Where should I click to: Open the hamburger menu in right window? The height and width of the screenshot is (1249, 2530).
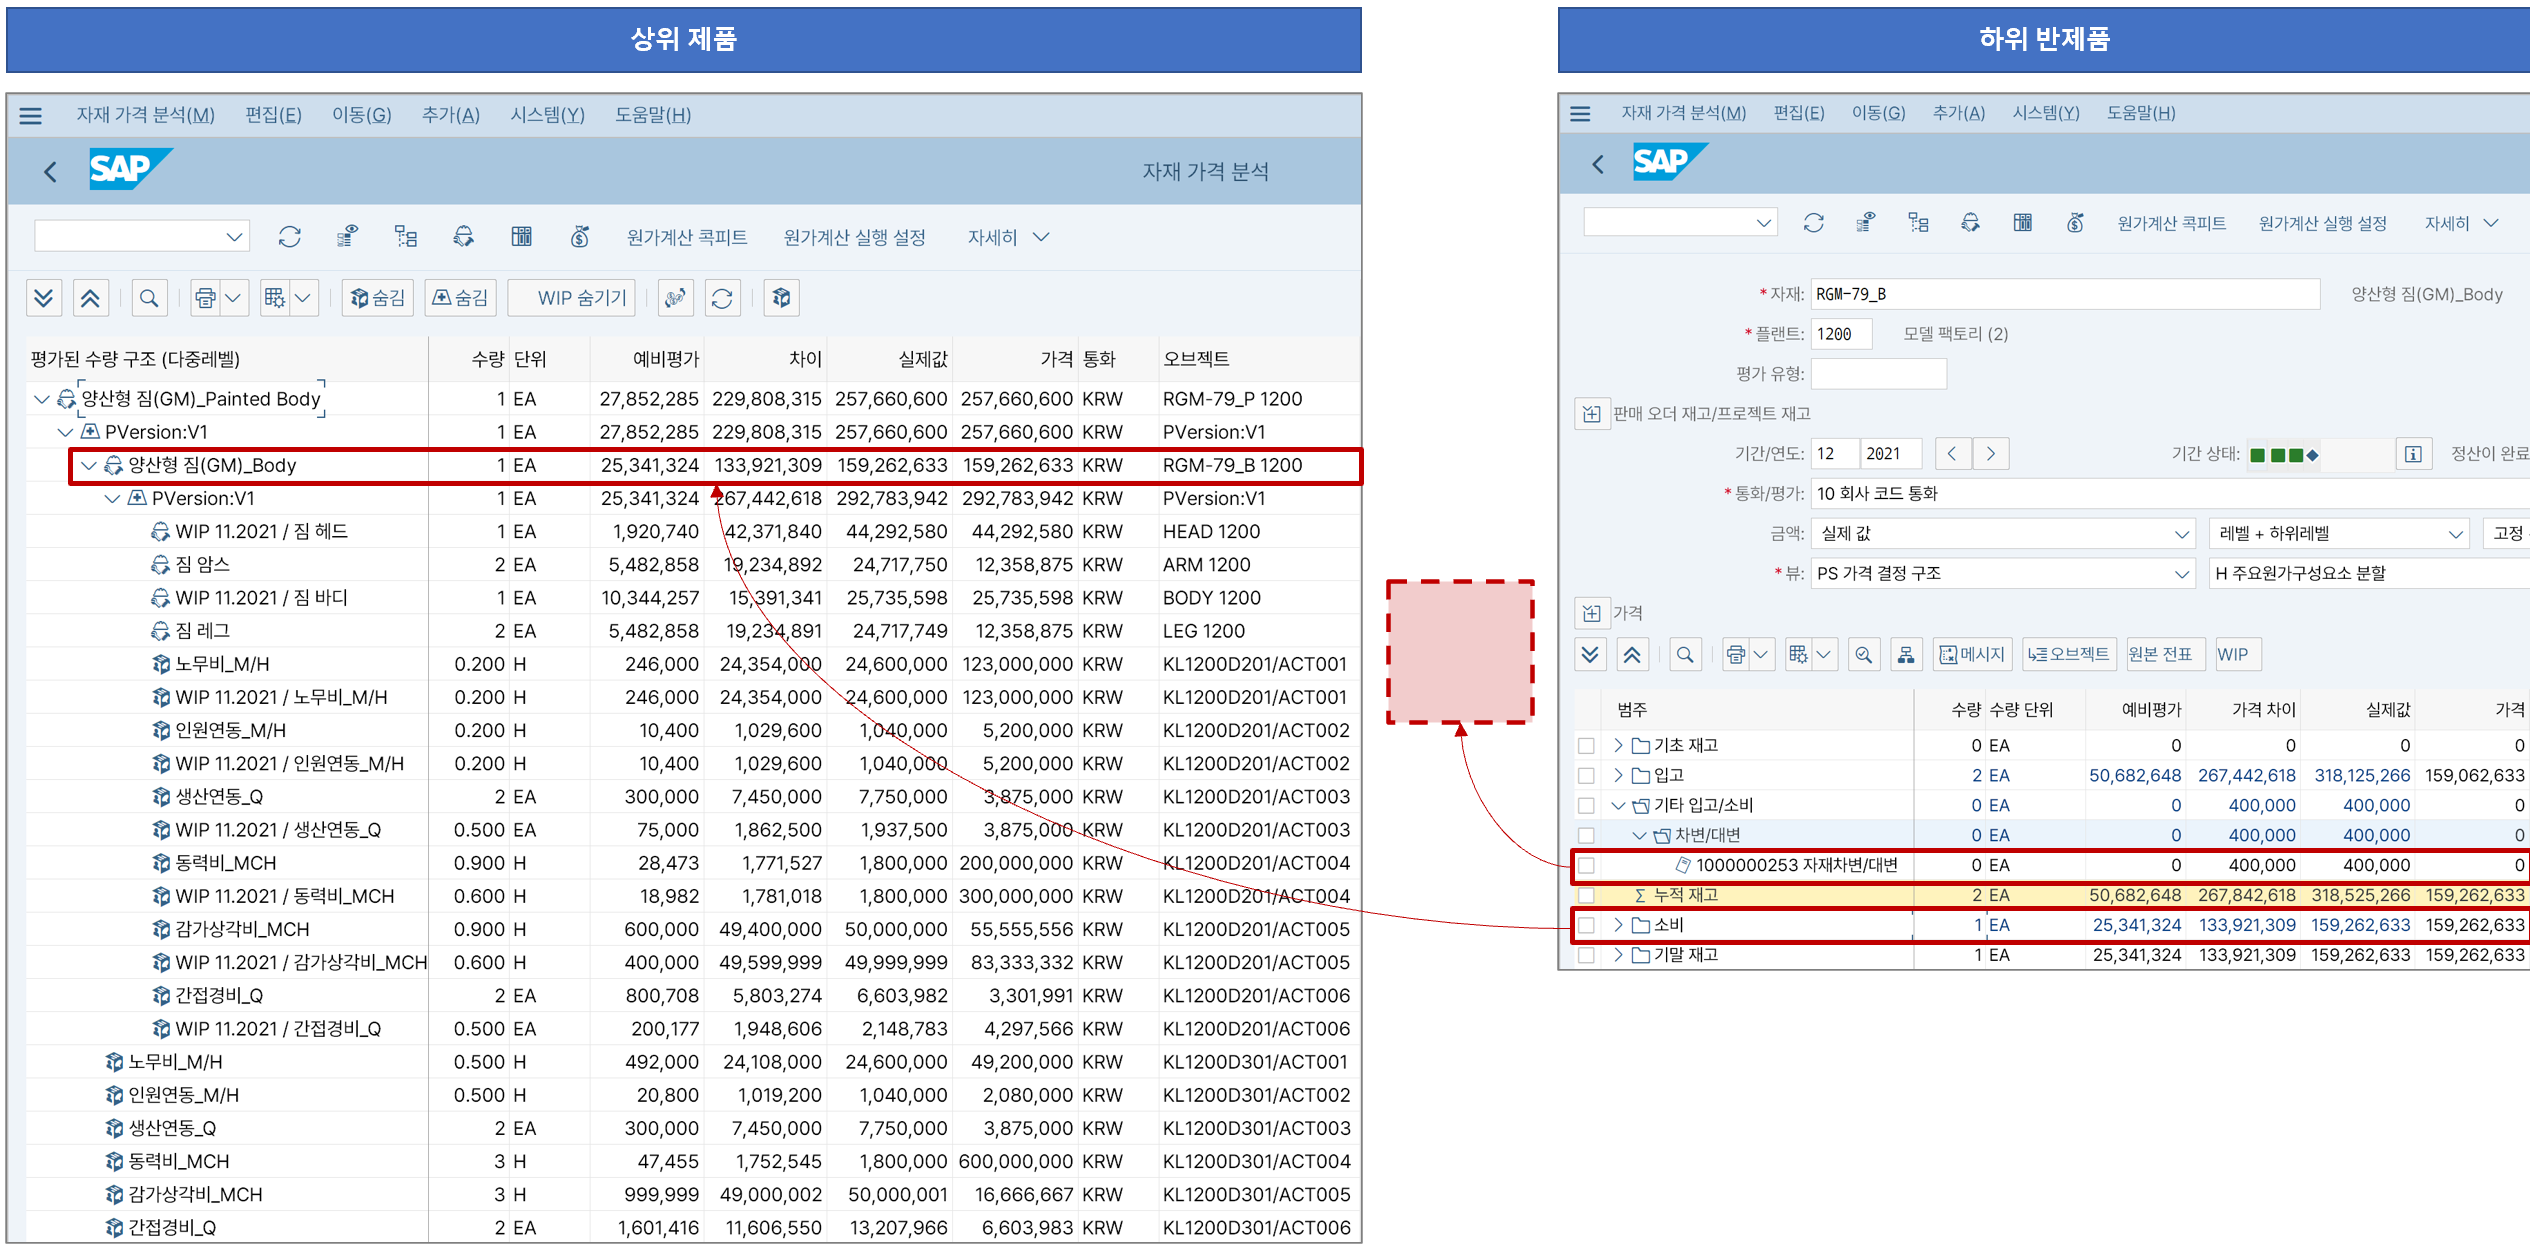pyautogui.click(x=1580, y=114)
